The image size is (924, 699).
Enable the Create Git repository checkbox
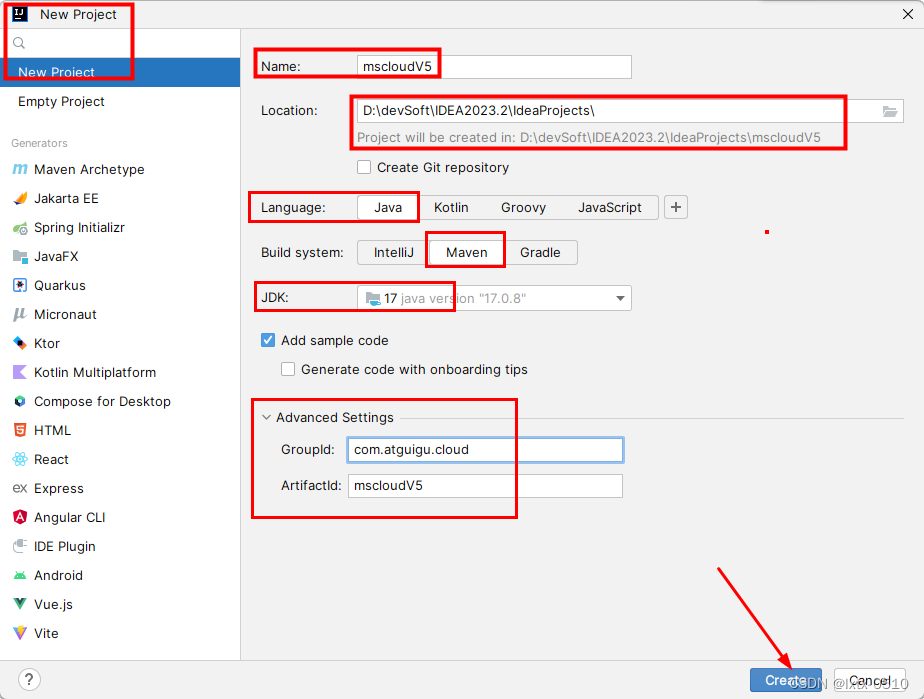point(364,167)
